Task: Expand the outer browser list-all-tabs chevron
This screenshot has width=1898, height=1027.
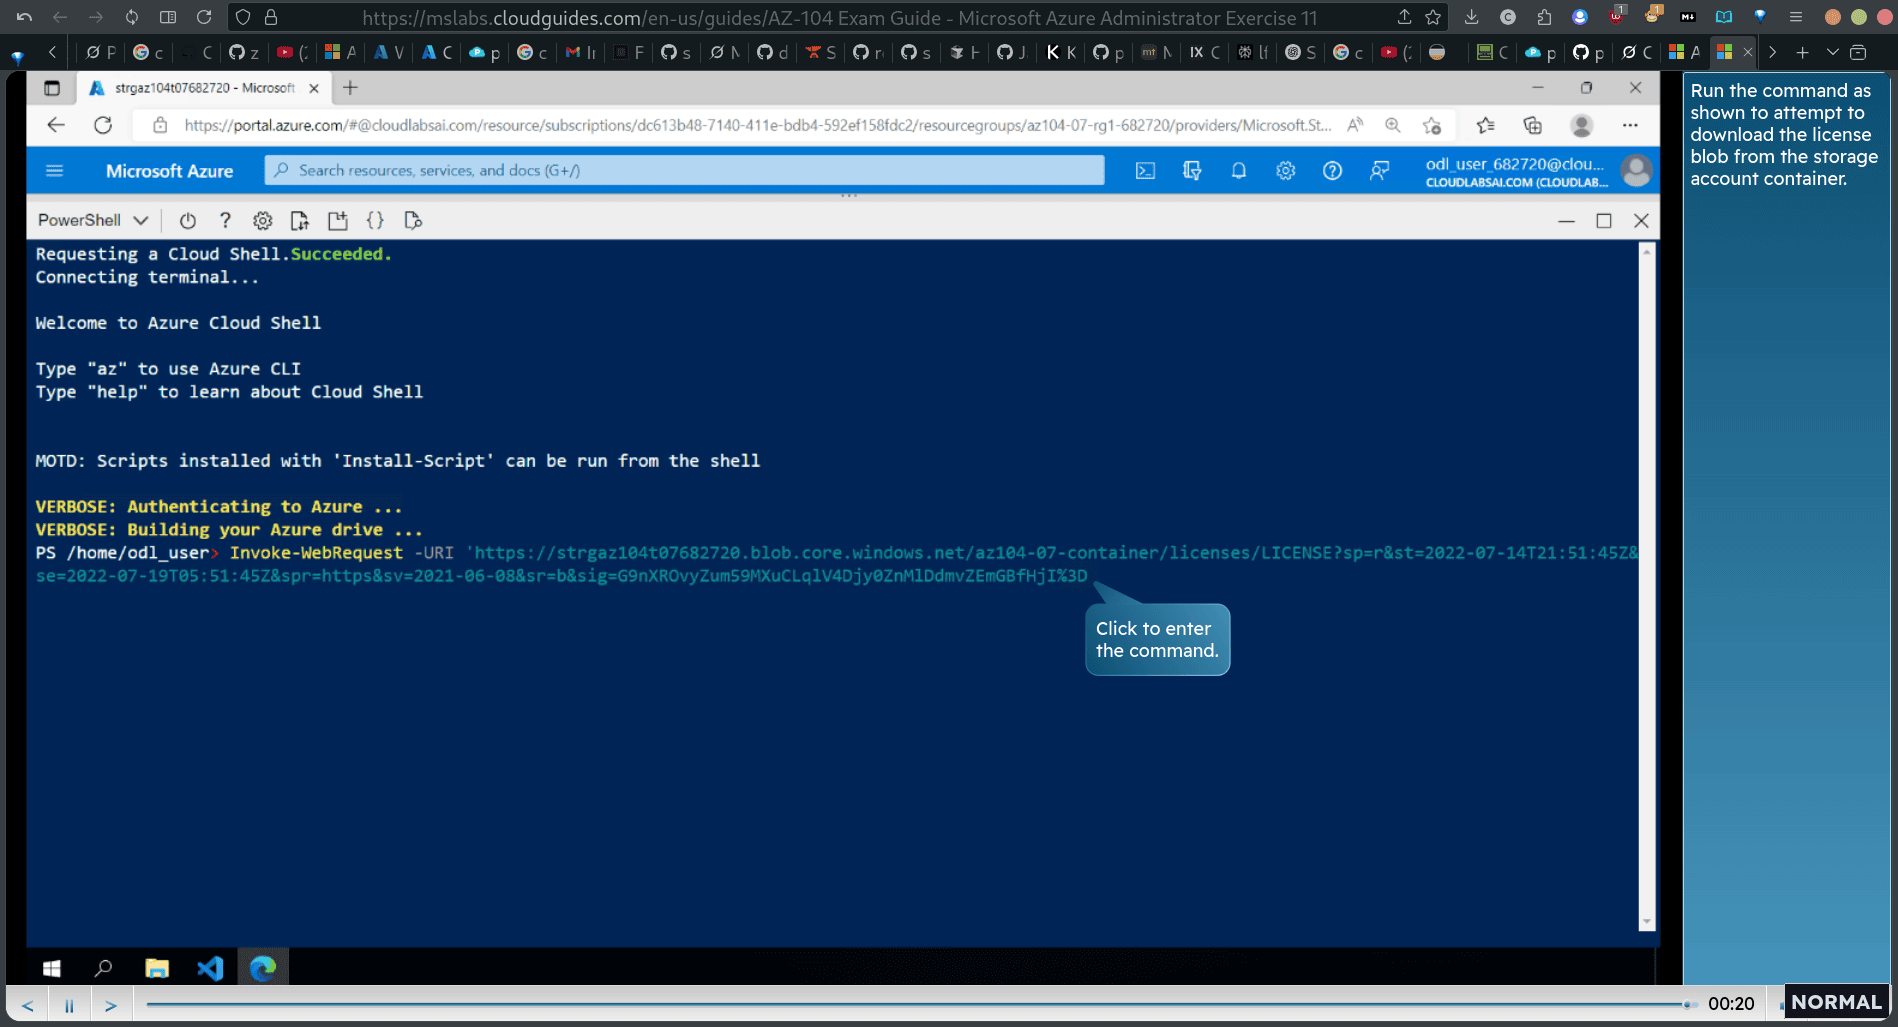Action: click(1832, 52)
